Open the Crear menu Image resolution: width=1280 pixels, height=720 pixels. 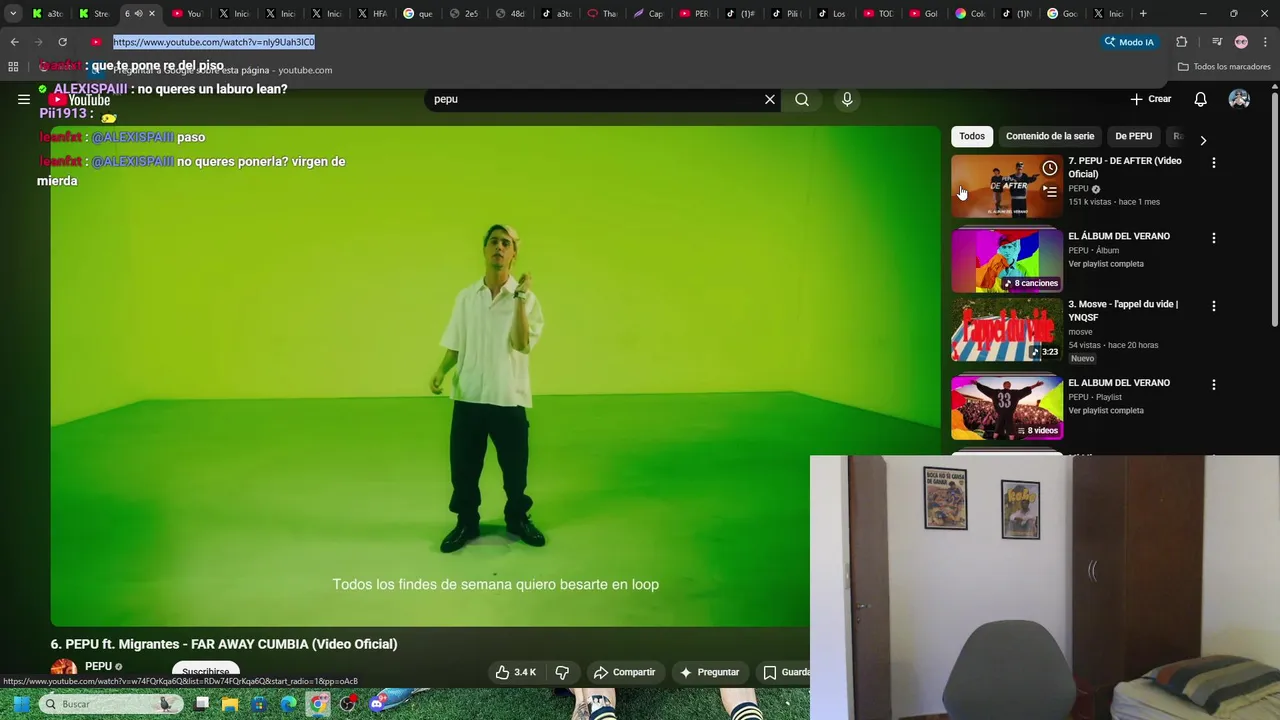[x=1151, y=99]
